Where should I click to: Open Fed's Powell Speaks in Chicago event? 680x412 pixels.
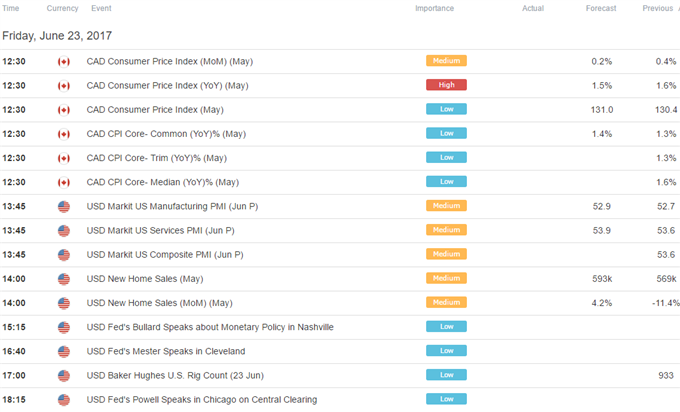pyautogui.click(x=202, y=400)
